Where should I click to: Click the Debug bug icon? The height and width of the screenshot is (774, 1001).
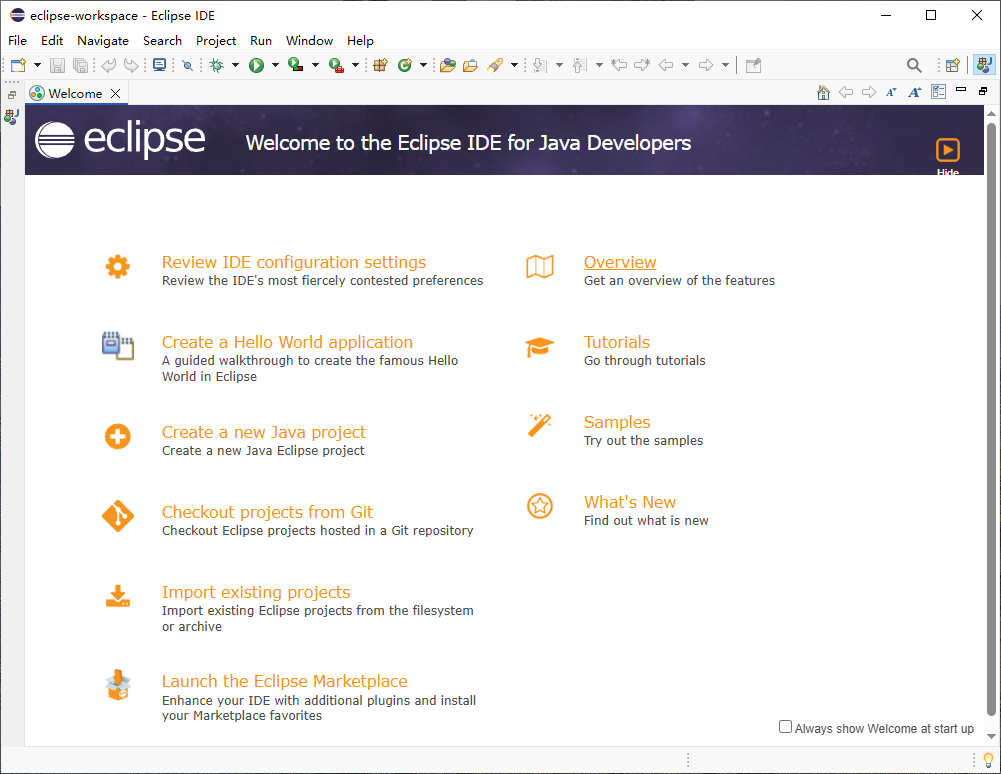pos(217,65)
